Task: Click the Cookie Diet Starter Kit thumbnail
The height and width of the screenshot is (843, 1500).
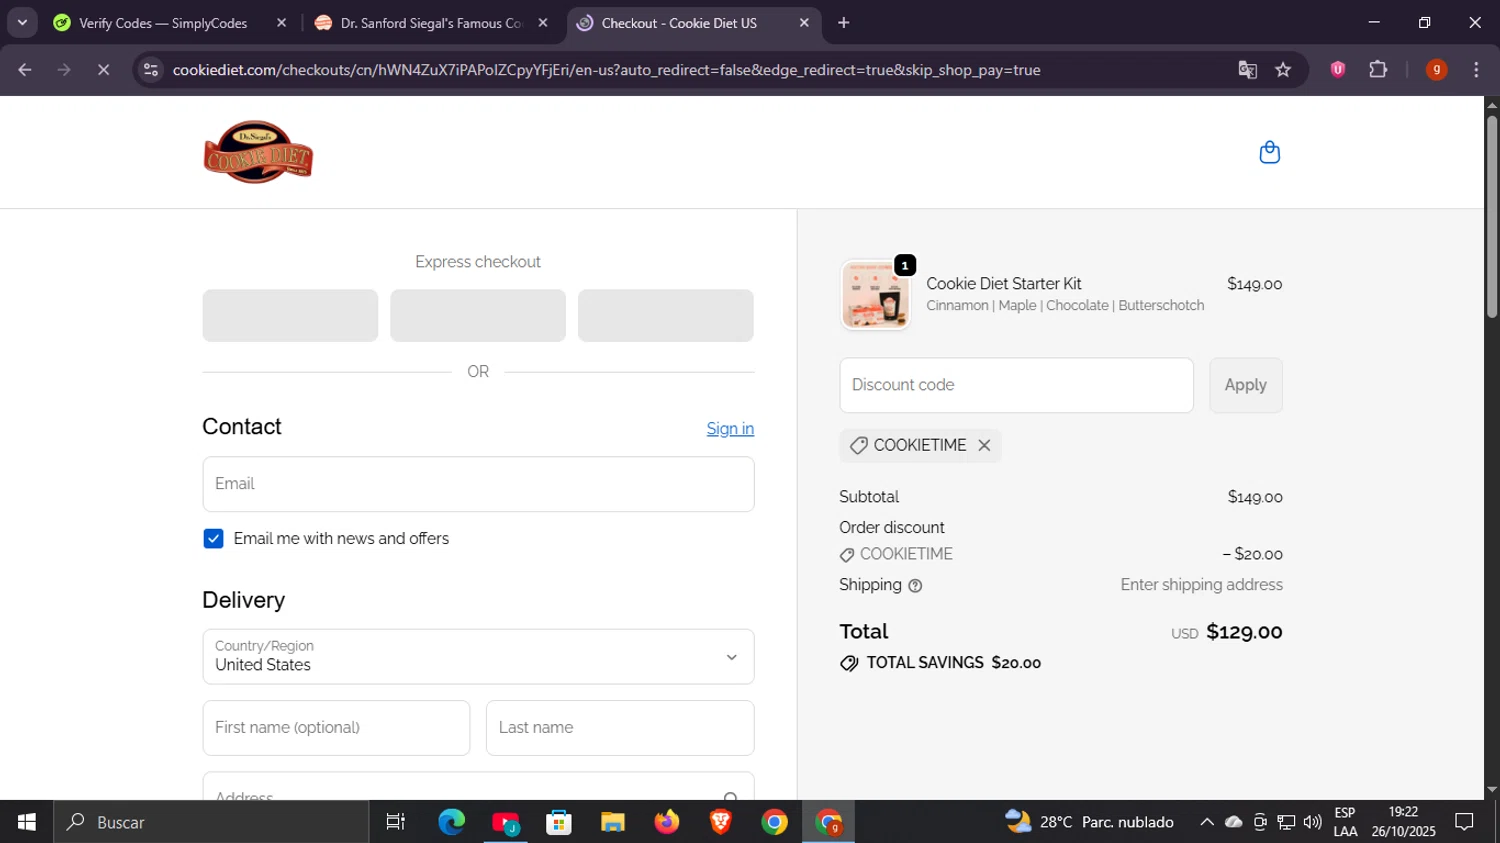Action: coord(876,295)
